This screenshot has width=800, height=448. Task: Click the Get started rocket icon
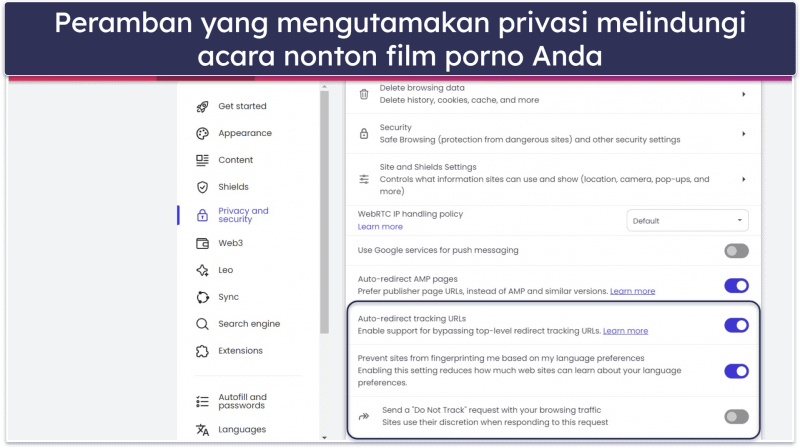pyautogui.click(x=203, y=107)
